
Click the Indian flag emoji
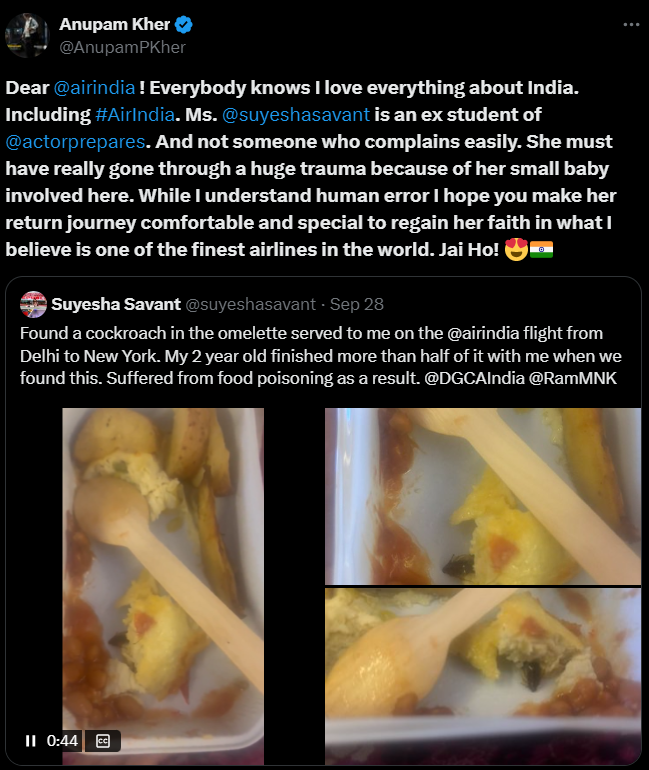pos(541,249)
